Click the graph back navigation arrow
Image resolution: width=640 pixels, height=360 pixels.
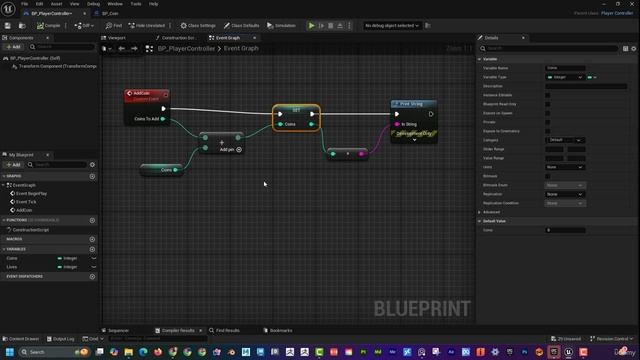[122, 49]
